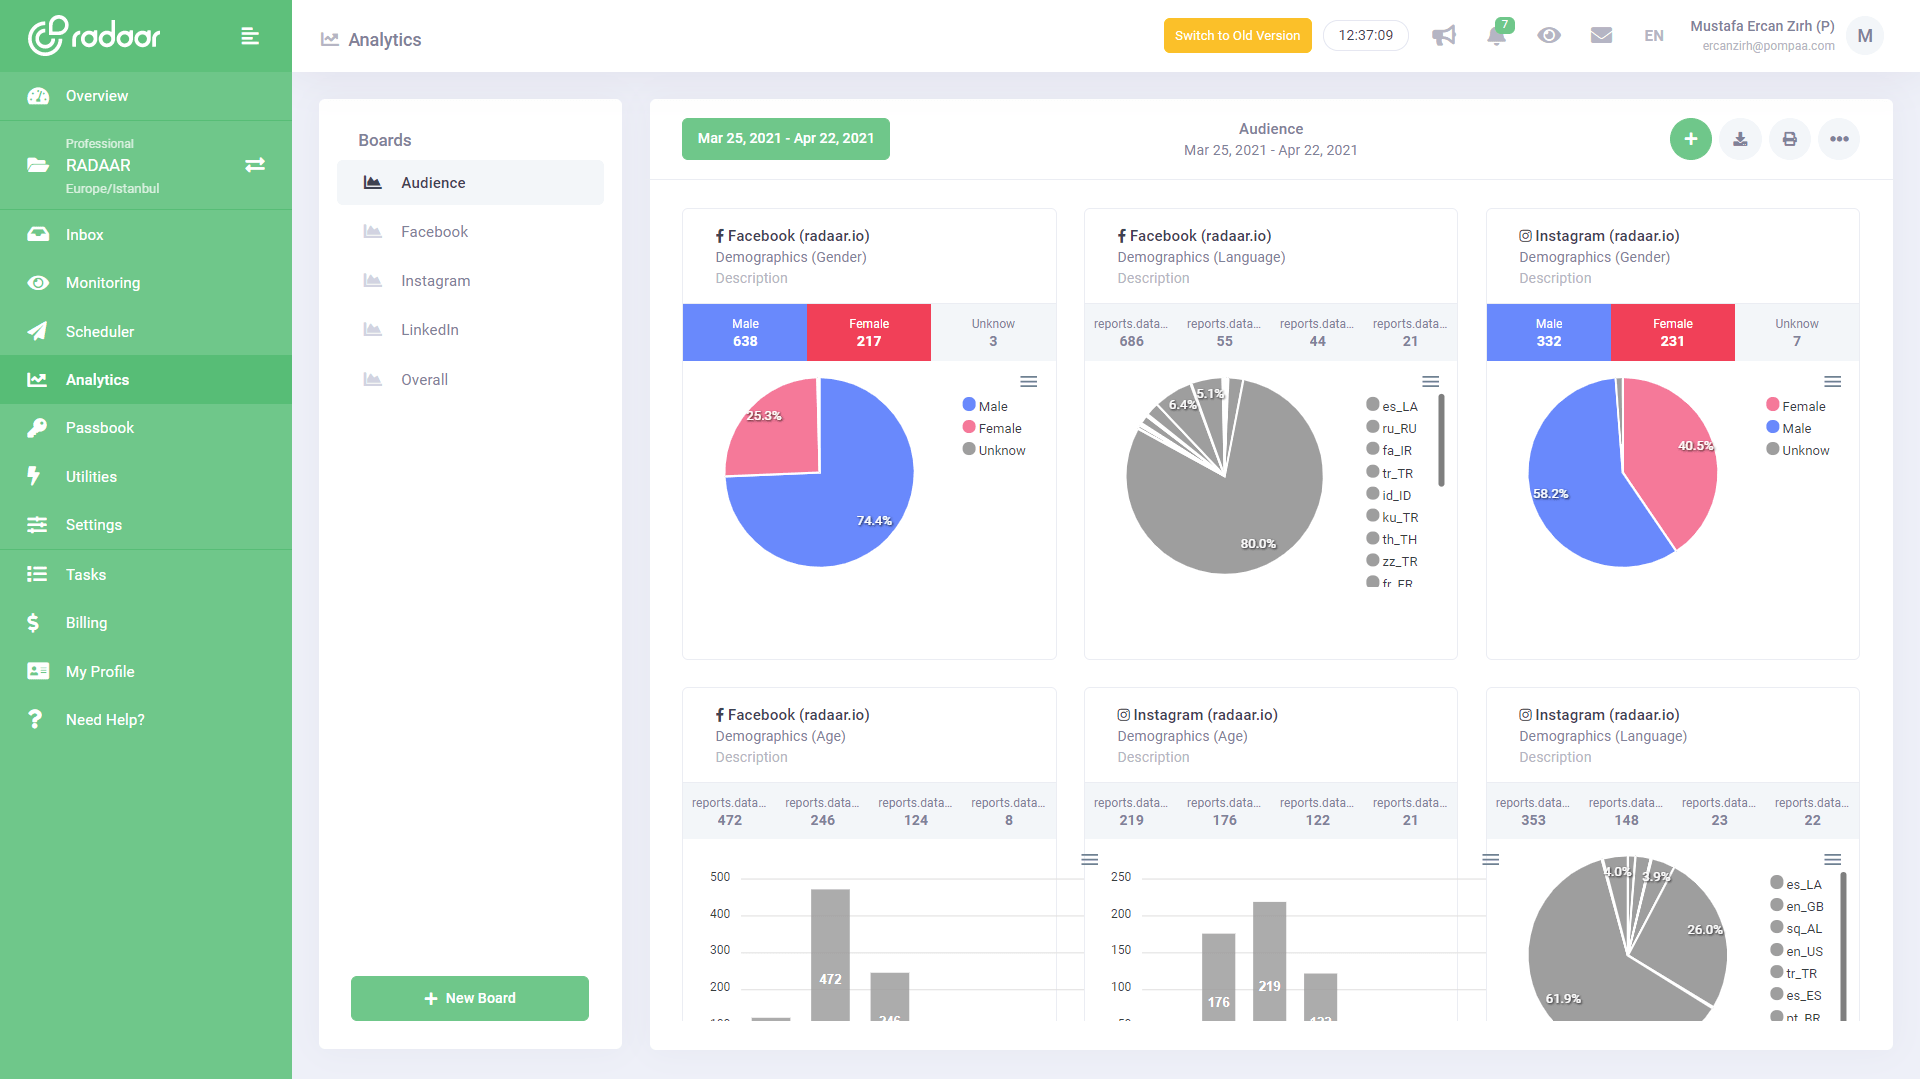Open chart menu on Facebook Gender pie chart
The image size is (1920, 1079).
tap(1028, 382)
